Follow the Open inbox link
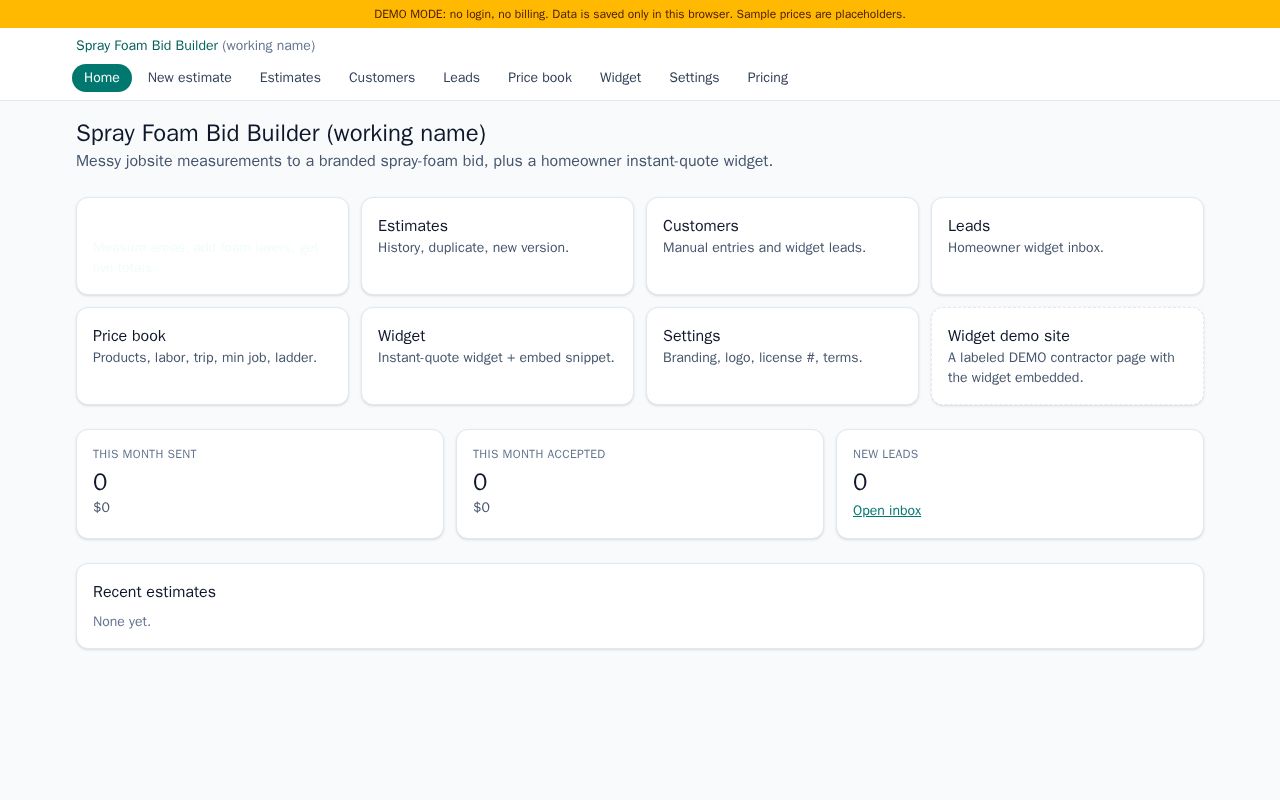The width and height of the screenshot is (1280, 800). pyautogui.click(x=887, y=511)
